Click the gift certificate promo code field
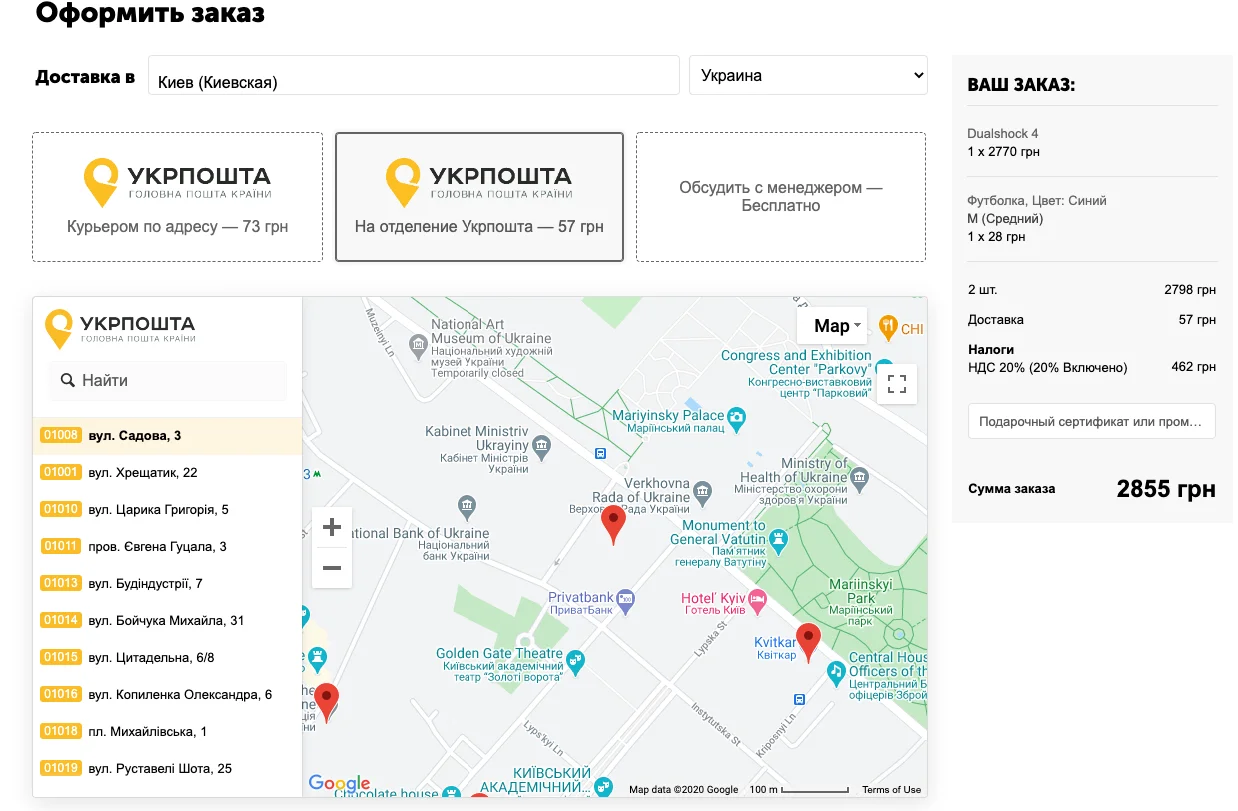The width and height of the screenshot is (1238, 811). click(x=1091, y=422)
